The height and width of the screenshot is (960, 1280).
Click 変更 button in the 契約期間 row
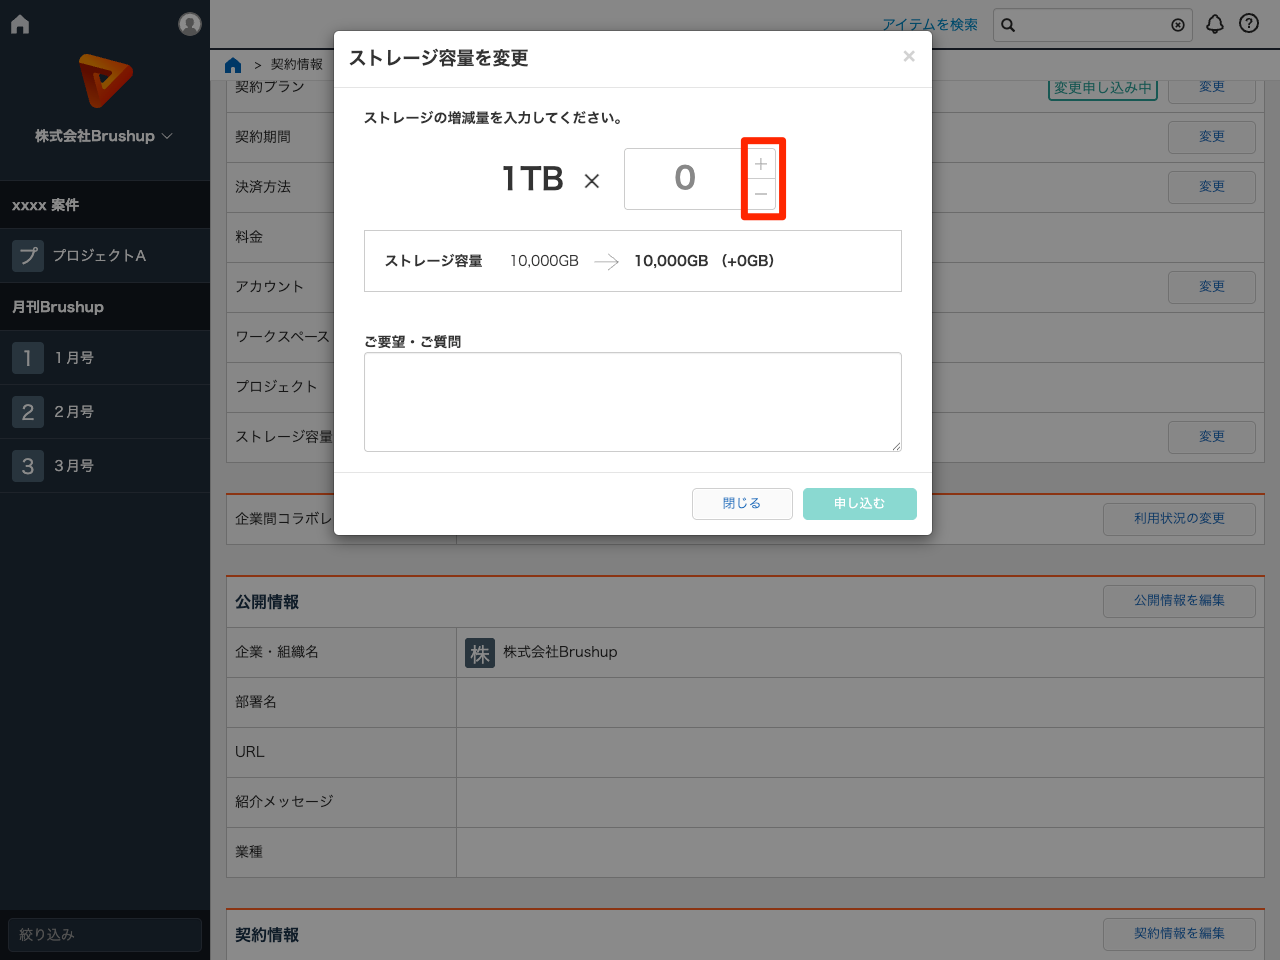(1212, 137)
